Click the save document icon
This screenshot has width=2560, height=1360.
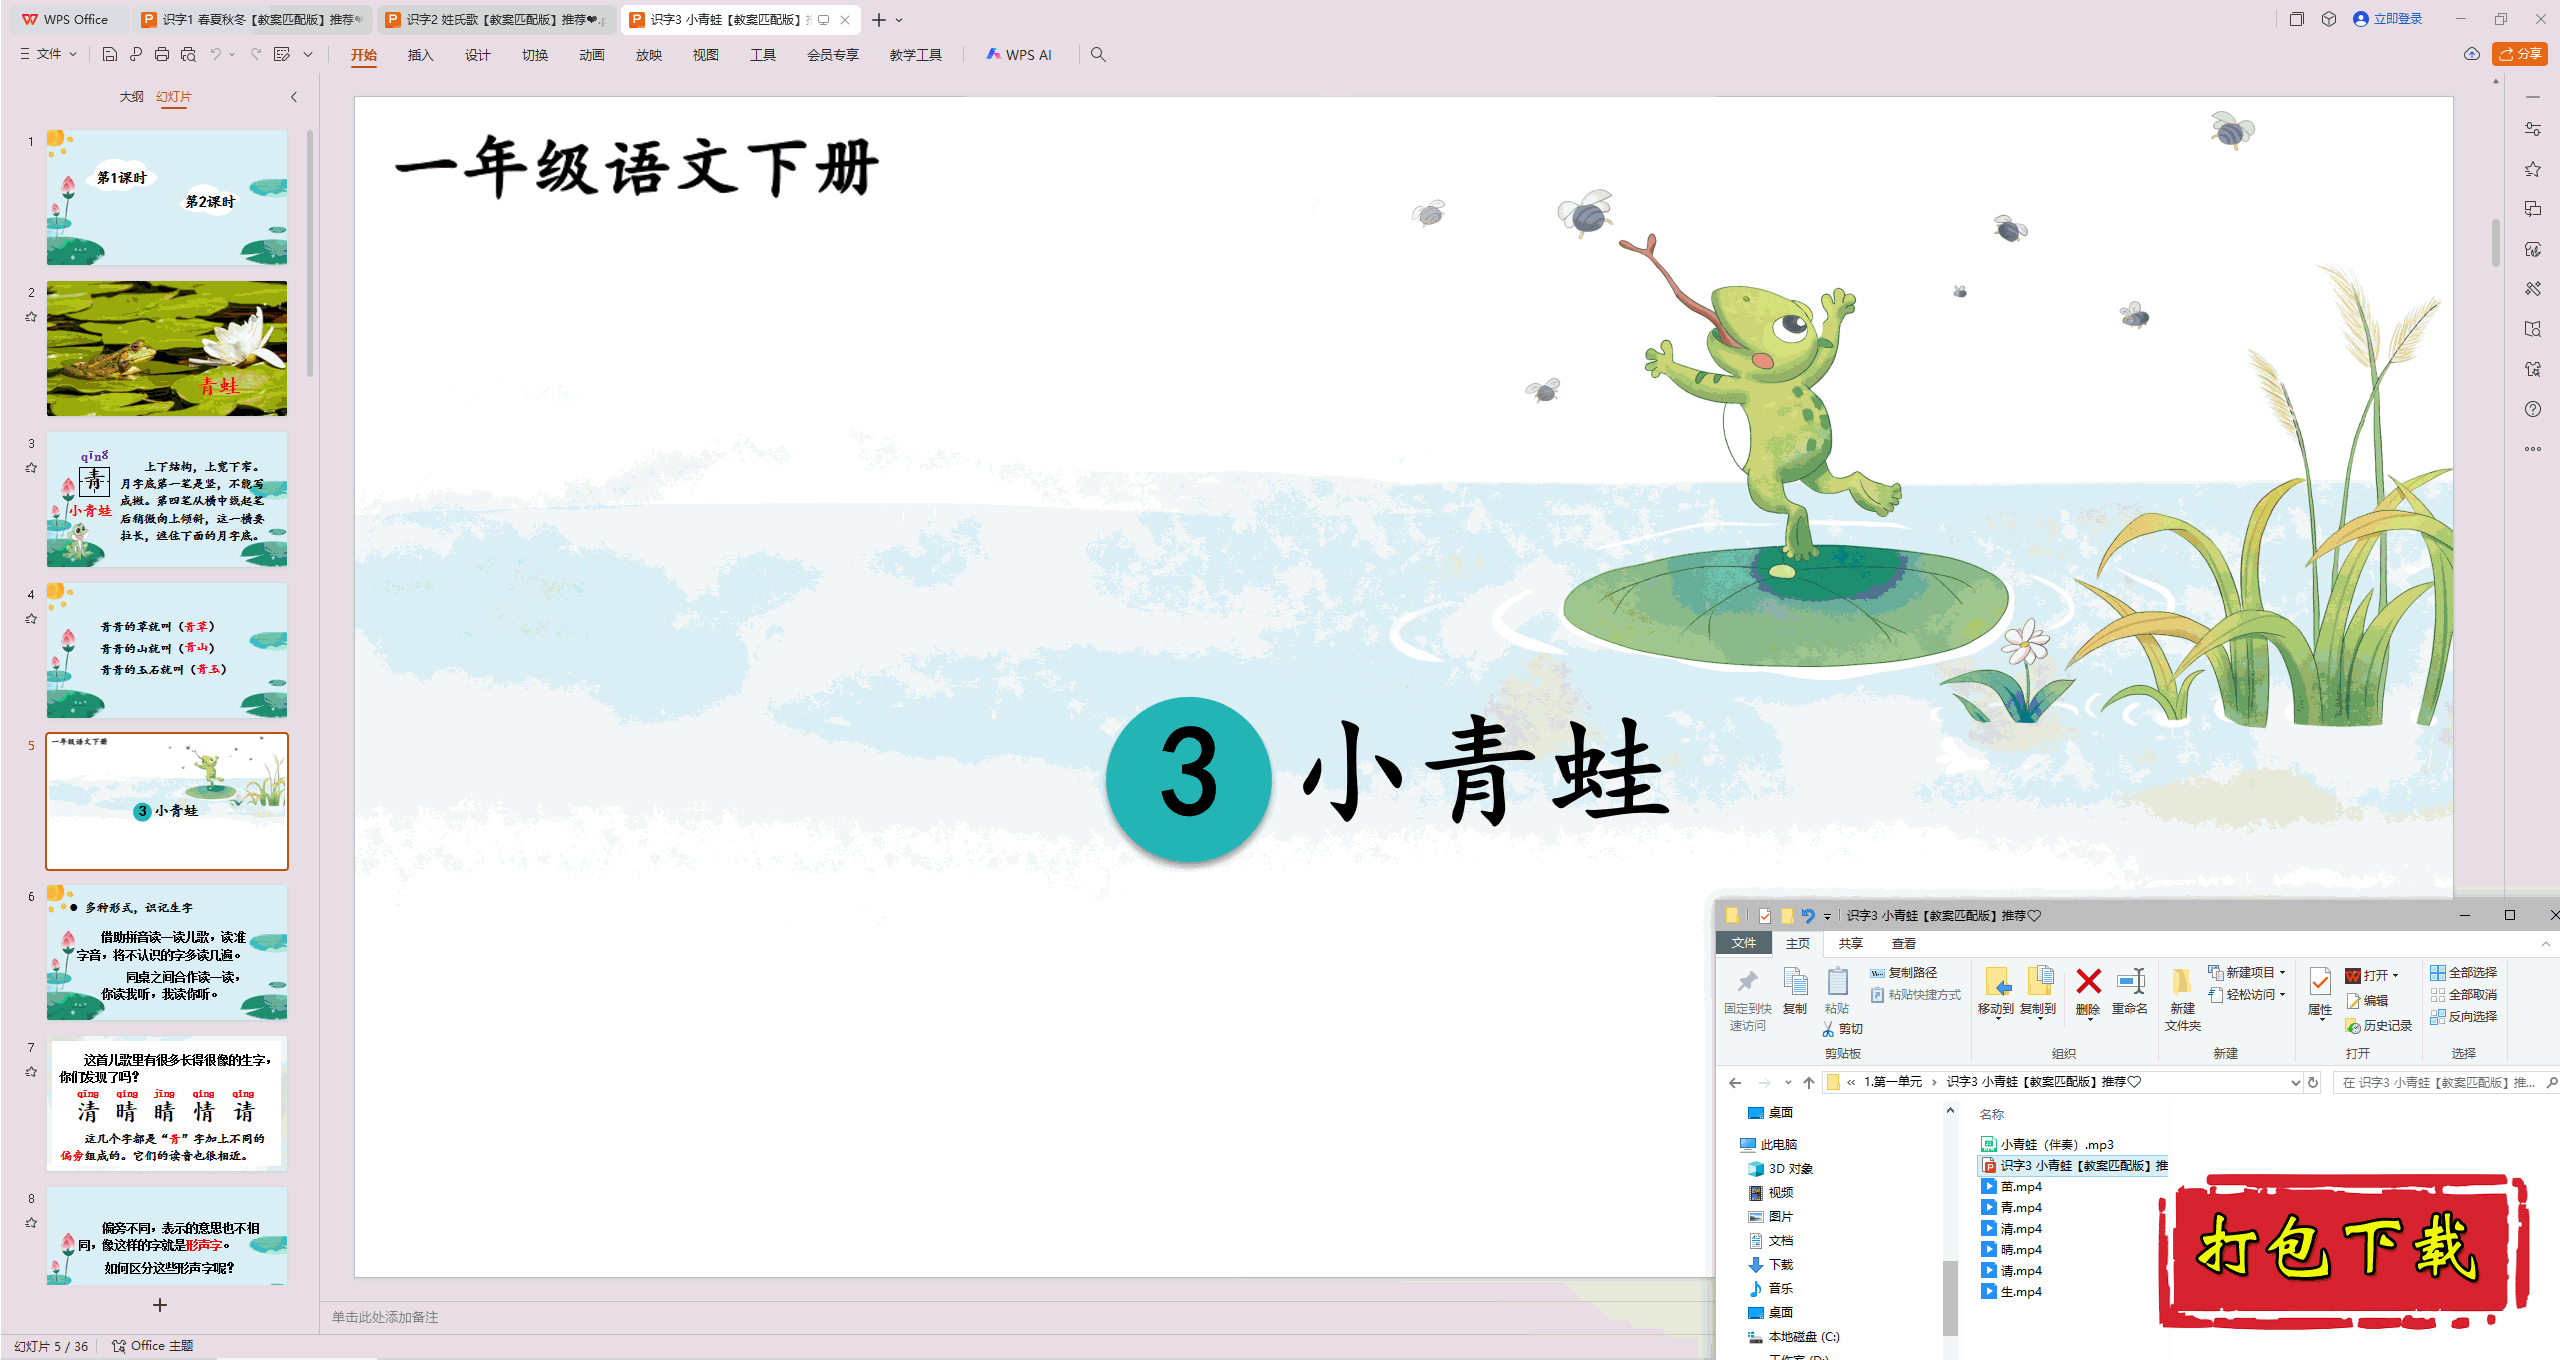[110, 55]
